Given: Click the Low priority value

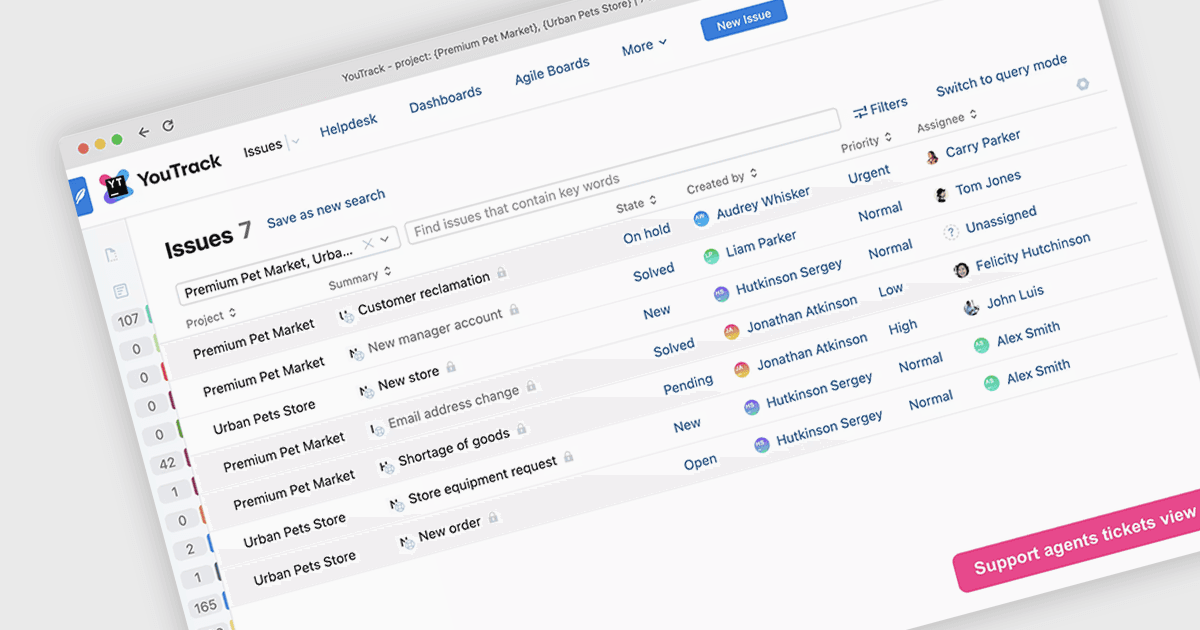Looking at the screenshot, I should (x=890, y=290).
